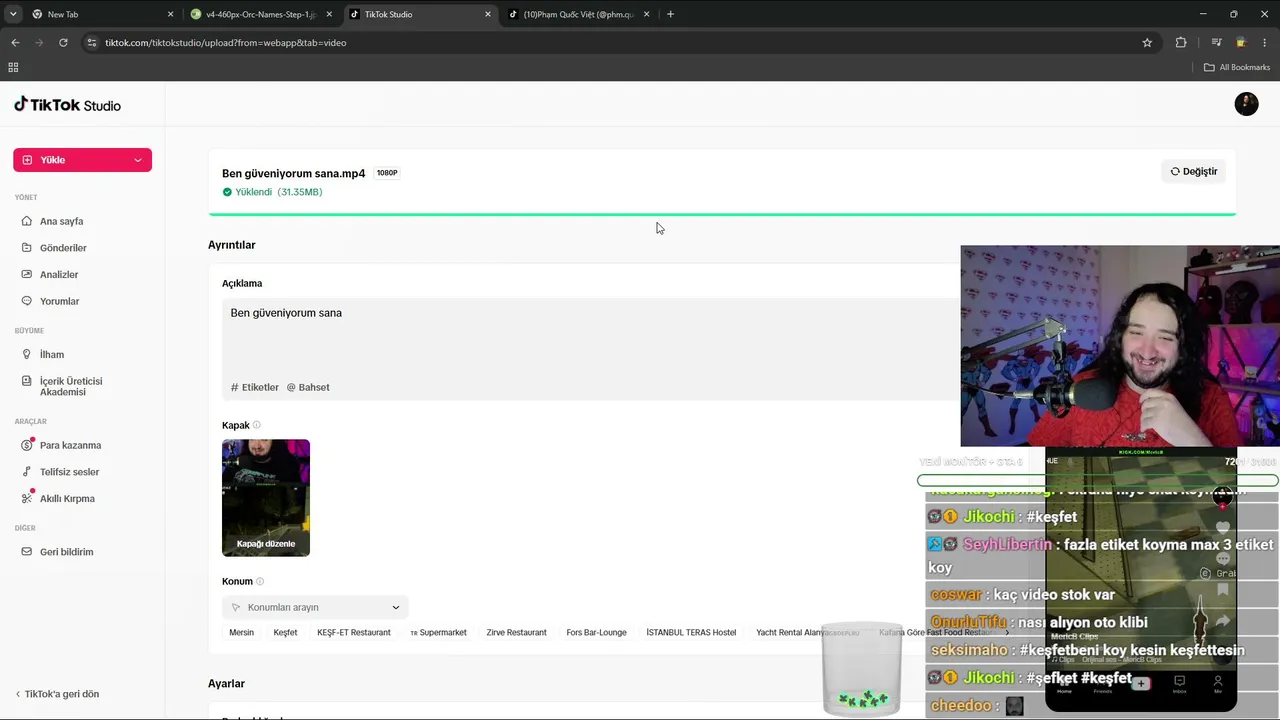This screenshot has height=720, width=1280.
Task: Choose the Supermarket location chip
Action: pos(438,632)
